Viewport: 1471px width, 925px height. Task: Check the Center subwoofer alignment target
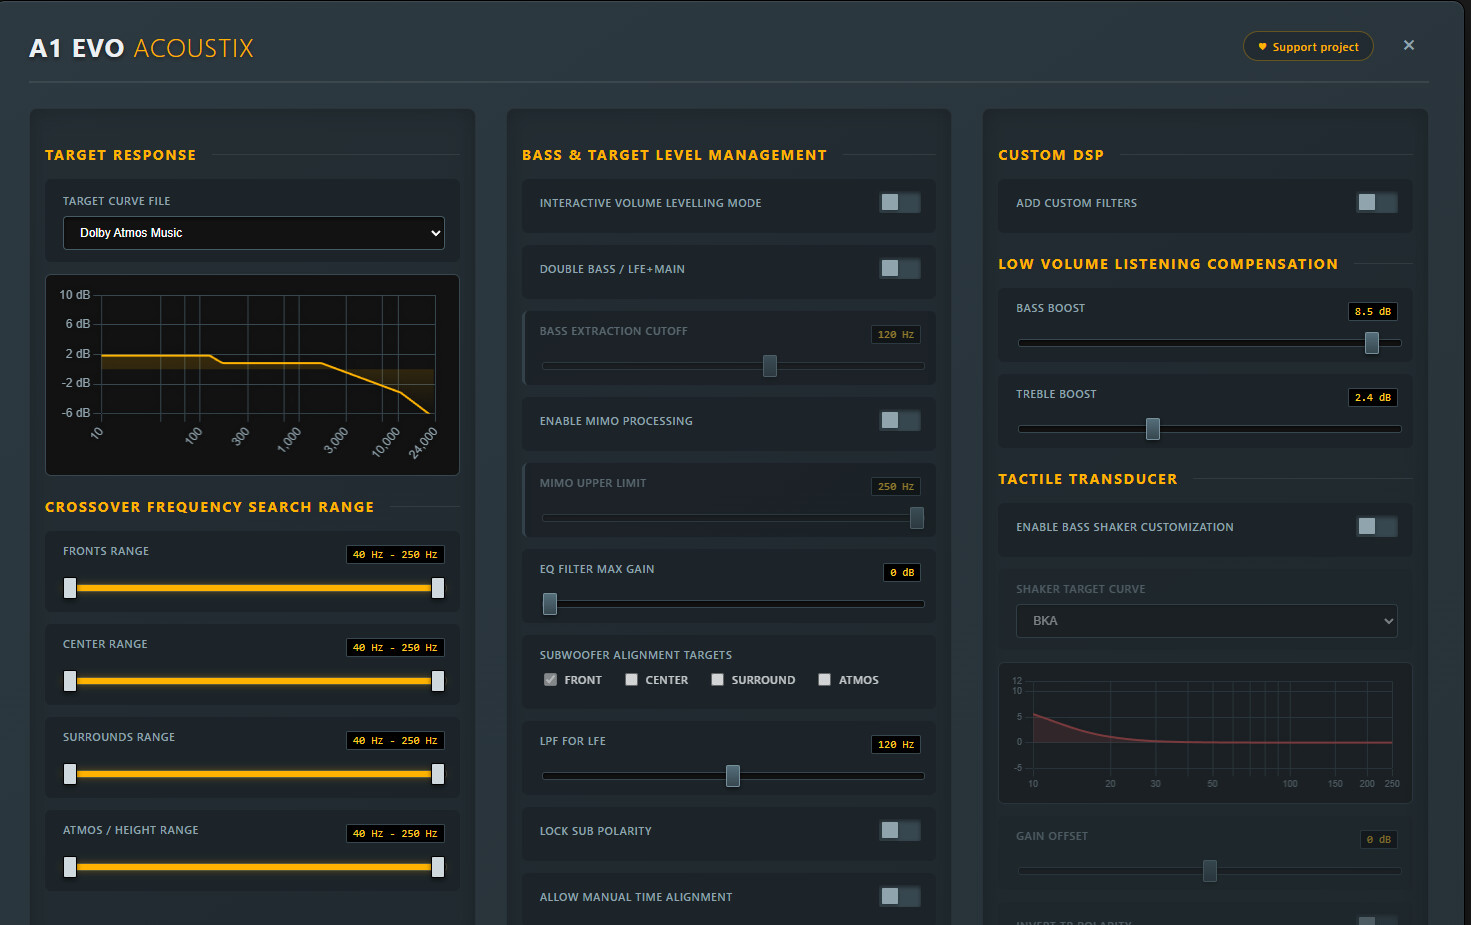[x=631, y=680]
